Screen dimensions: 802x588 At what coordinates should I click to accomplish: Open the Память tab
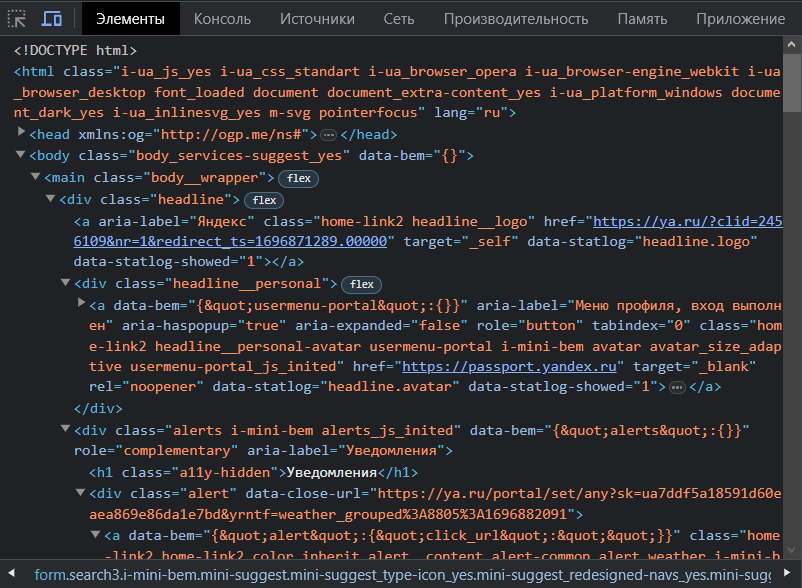pyautogui.click(x=642, y=19)
